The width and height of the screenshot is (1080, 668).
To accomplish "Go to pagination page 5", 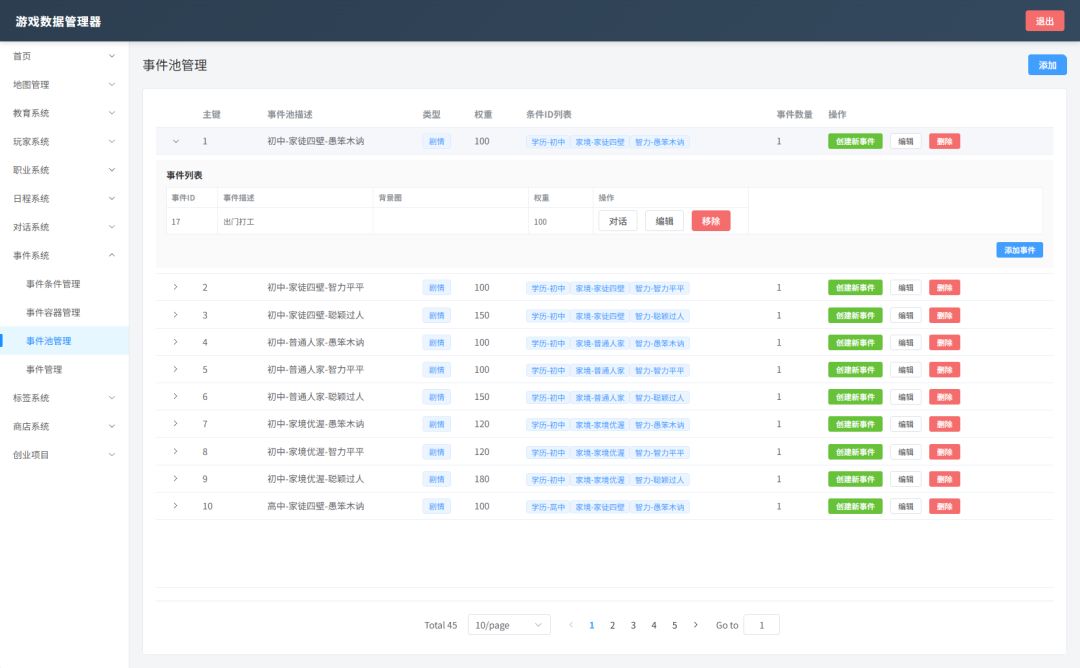I will (674, 625).
